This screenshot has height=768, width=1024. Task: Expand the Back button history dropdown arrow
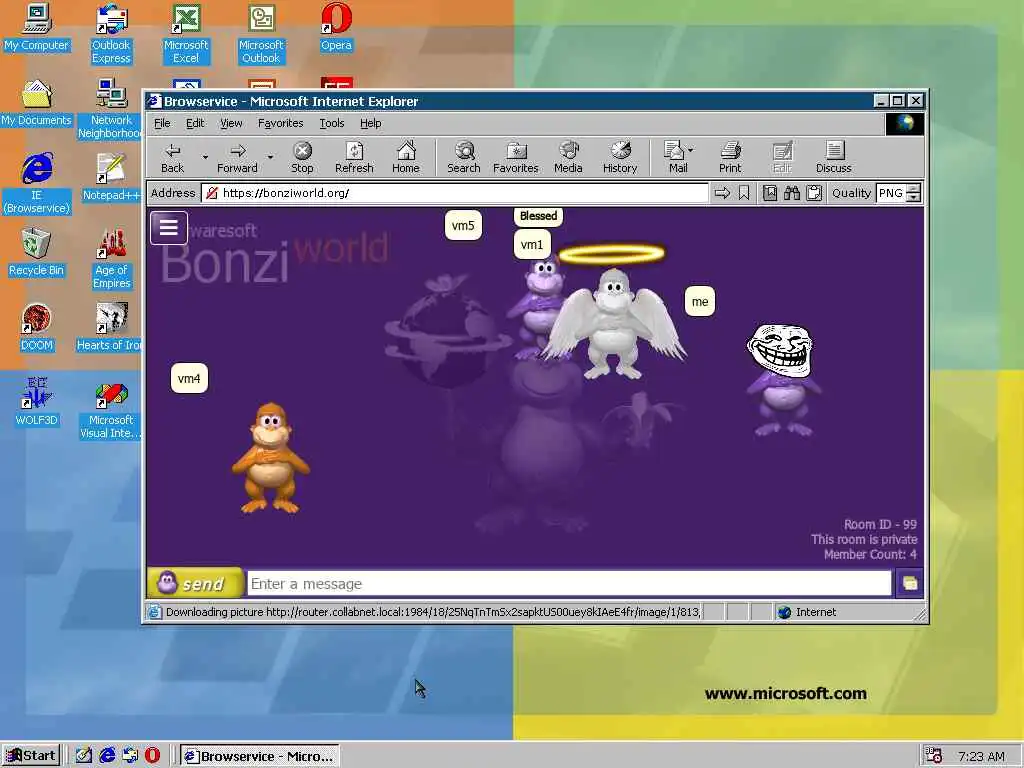pos(205,157)
